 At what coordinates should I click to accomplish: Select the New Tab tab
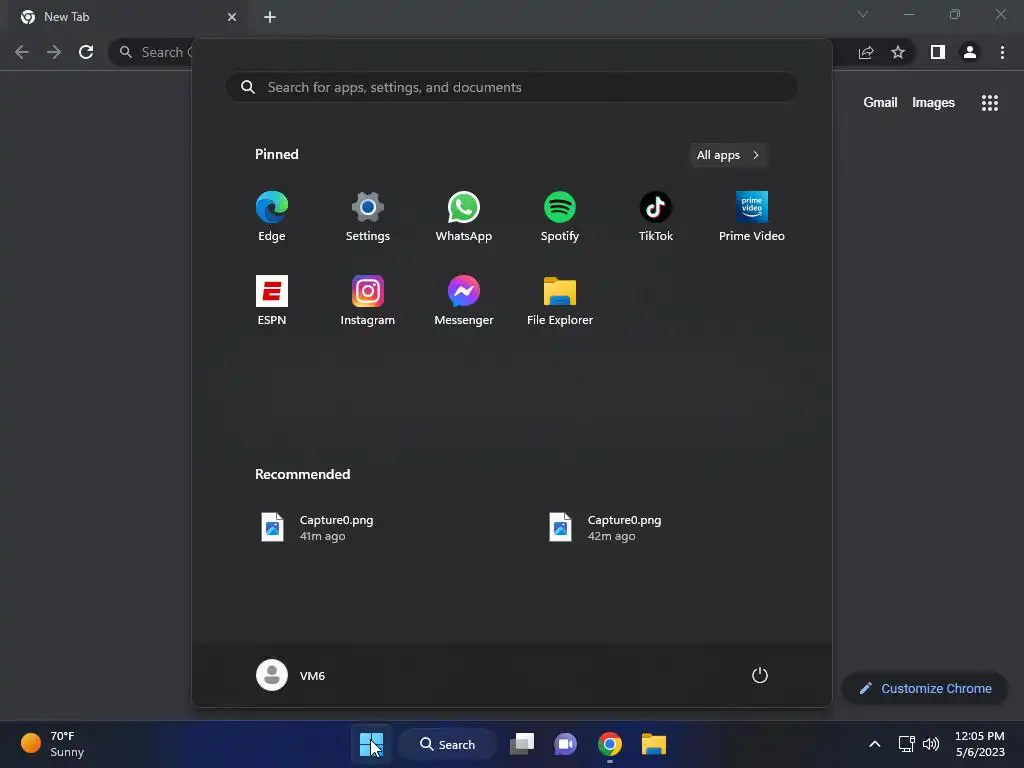[128, 17]
